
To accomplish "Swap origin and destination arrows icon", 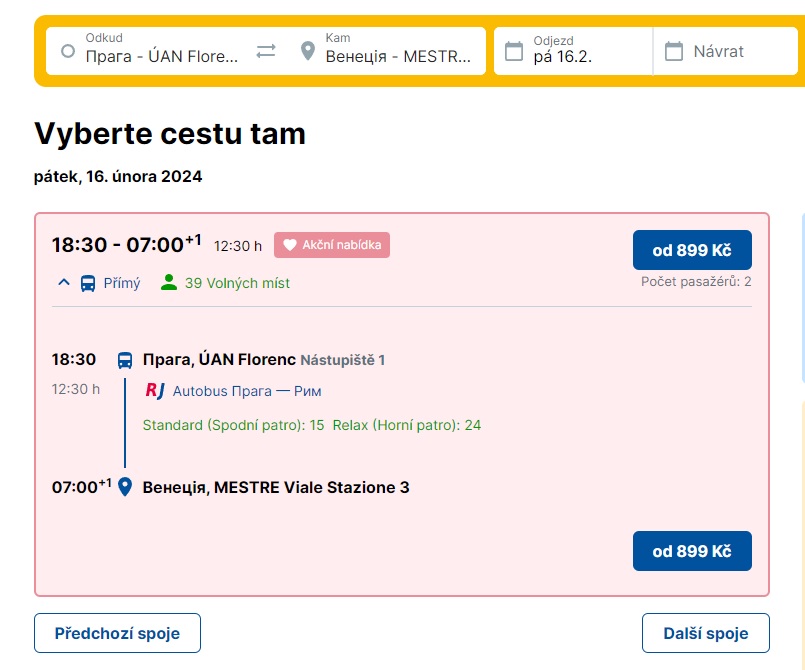I will click(x=266, y=51).
